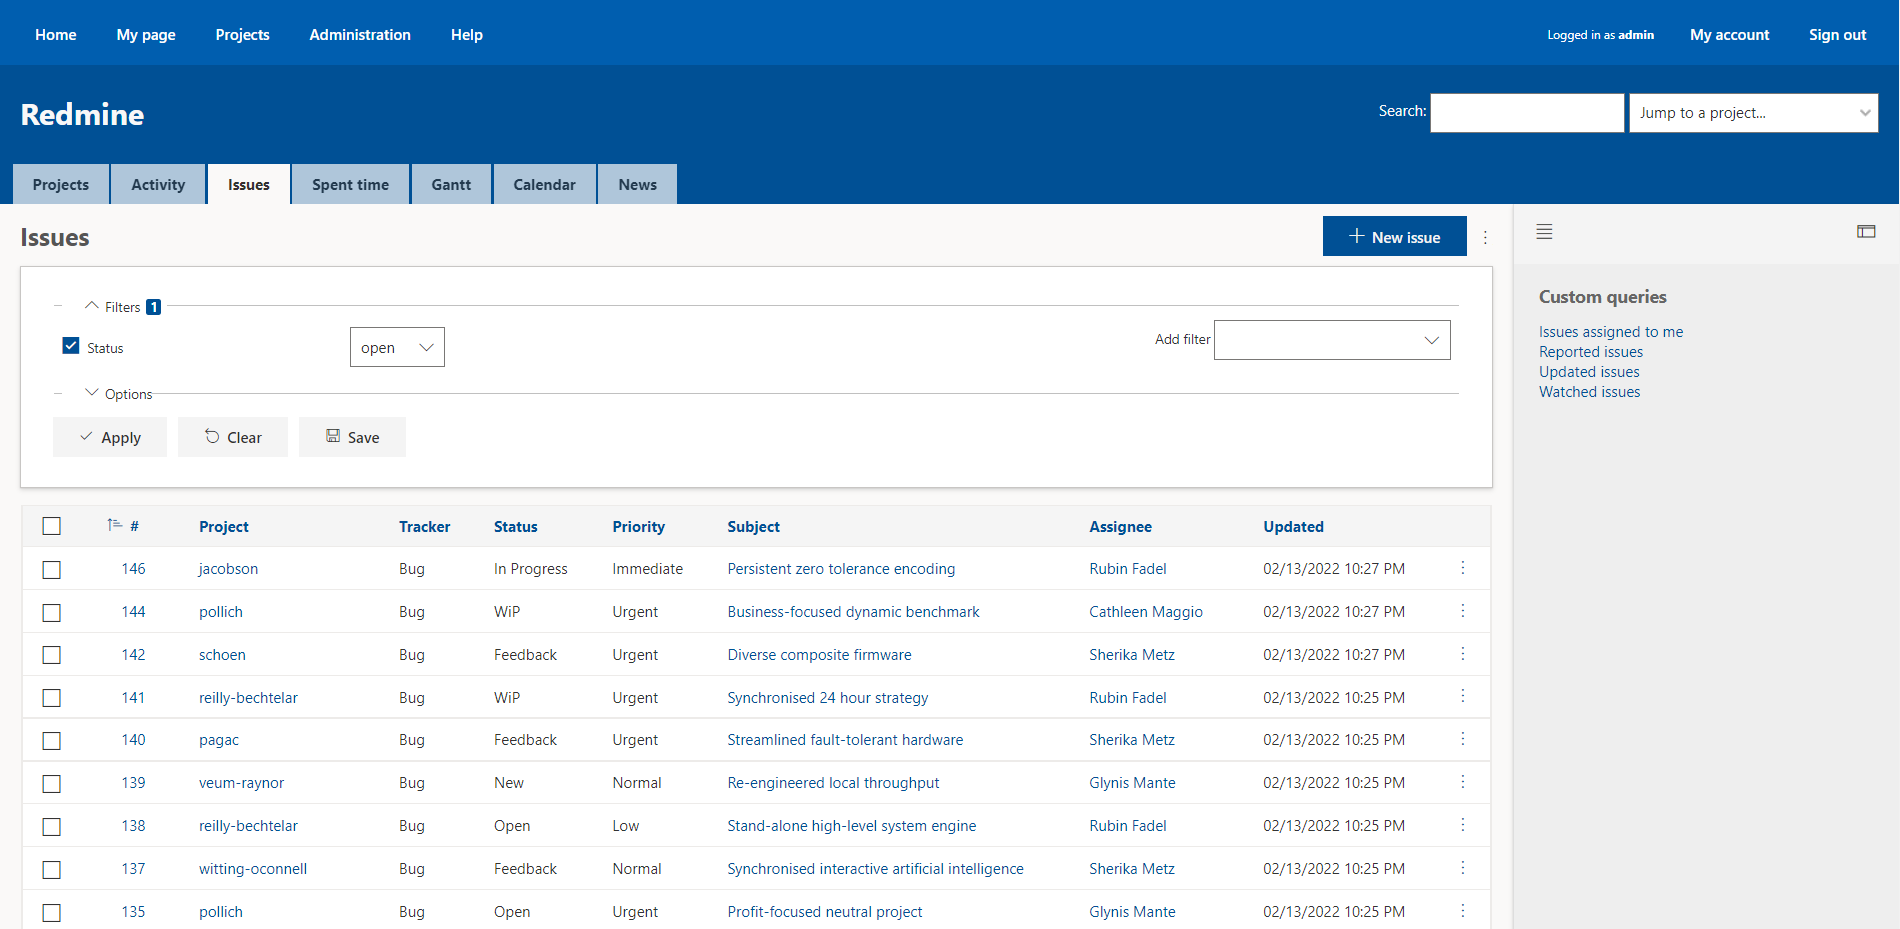
Task: Click the Apply button
Action: pyautogui.click(x=110, y=437)
